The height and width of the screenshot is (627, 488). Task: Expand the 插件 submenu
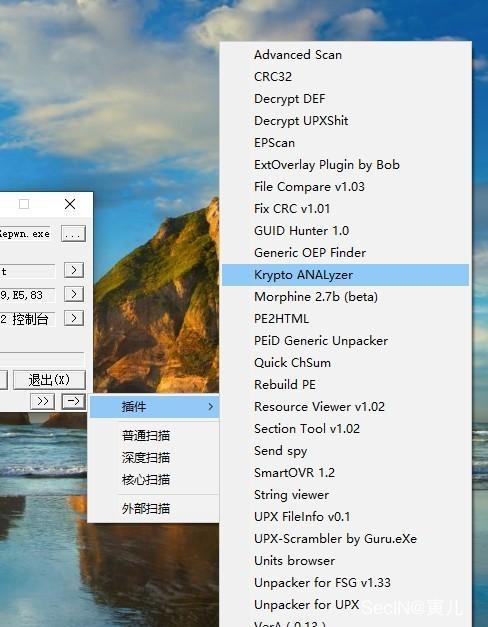[x=154, y=407]
